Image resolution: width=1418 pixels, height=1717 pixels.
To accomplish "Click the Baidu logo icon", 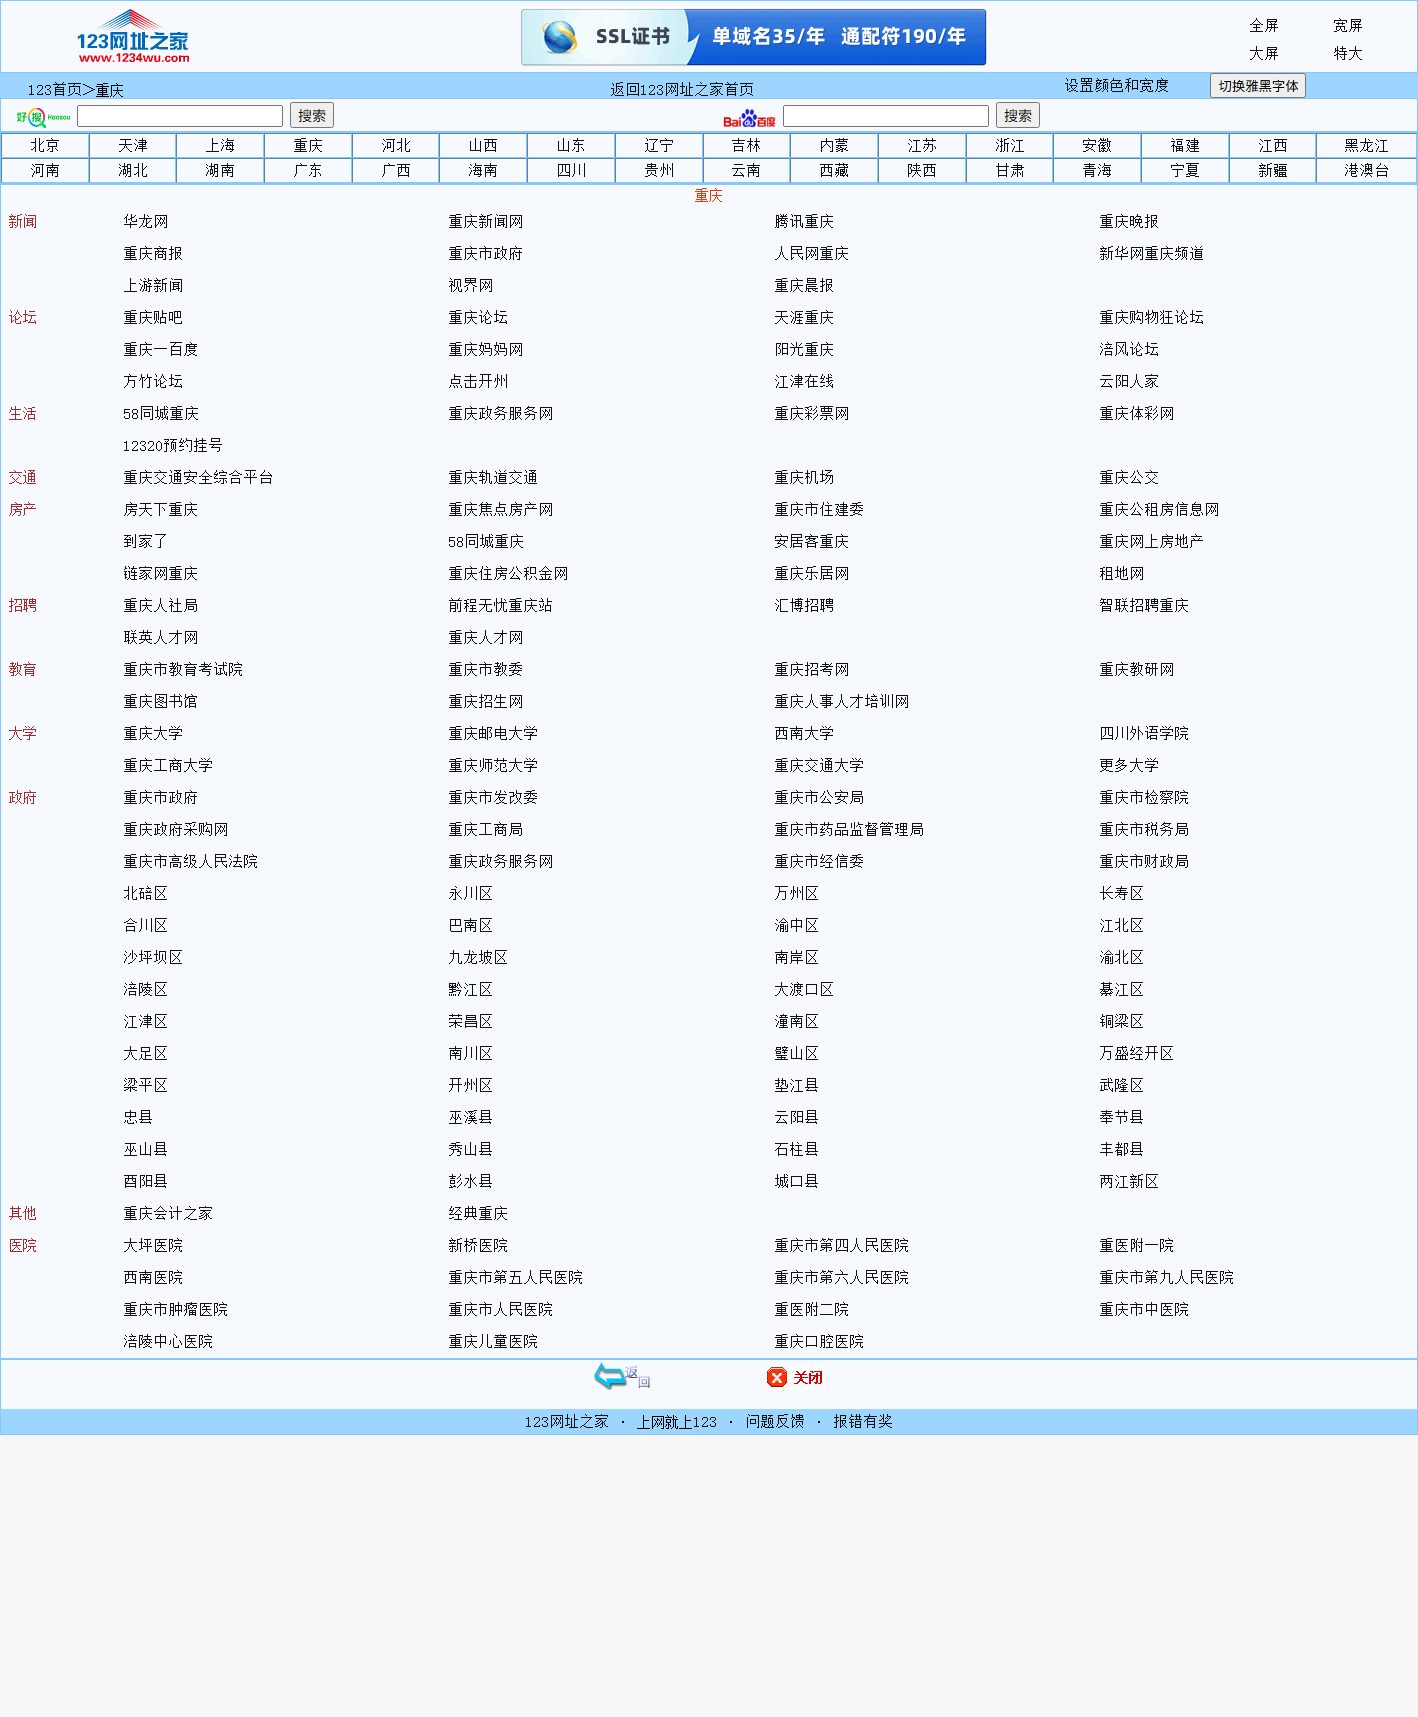I will click(x=749, y=118).
